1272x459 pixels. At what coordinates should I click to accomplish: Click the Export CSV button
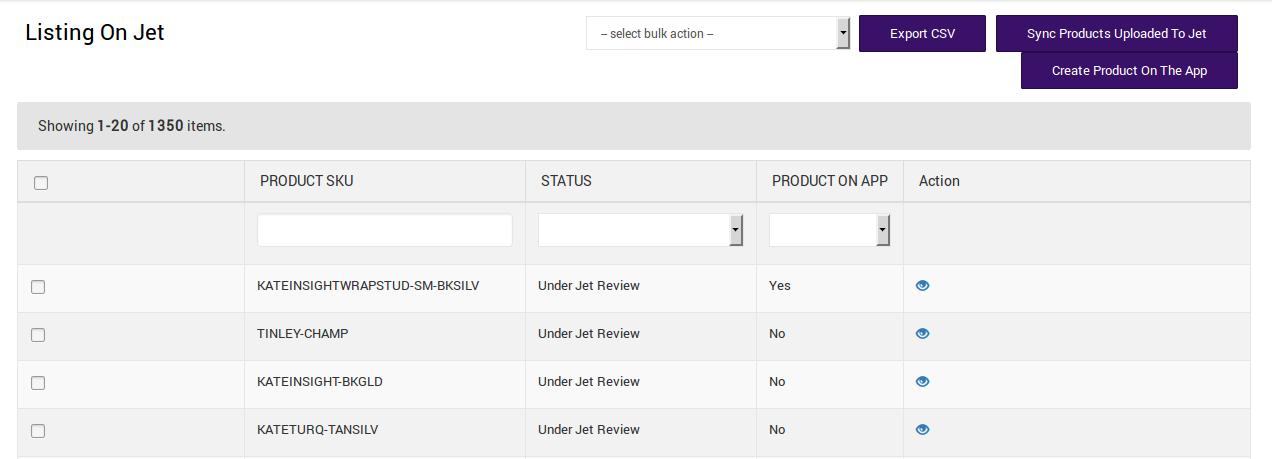point(922,34)
